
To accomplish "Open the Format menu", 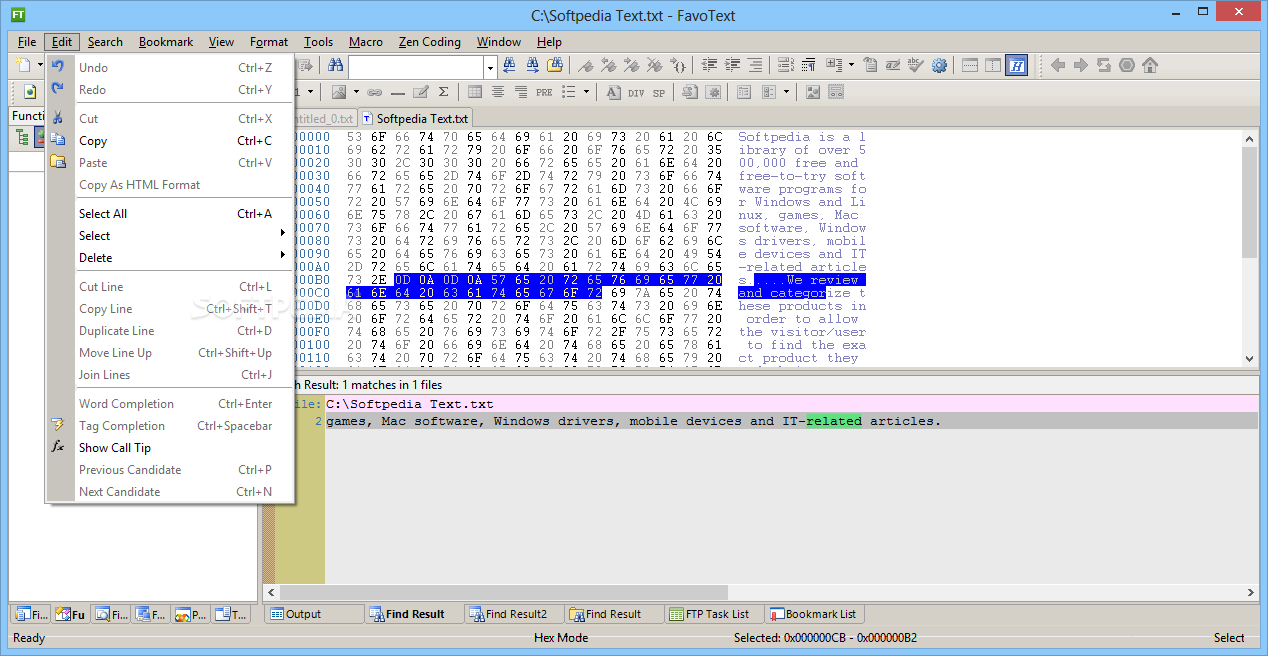I will pos(269,42).
